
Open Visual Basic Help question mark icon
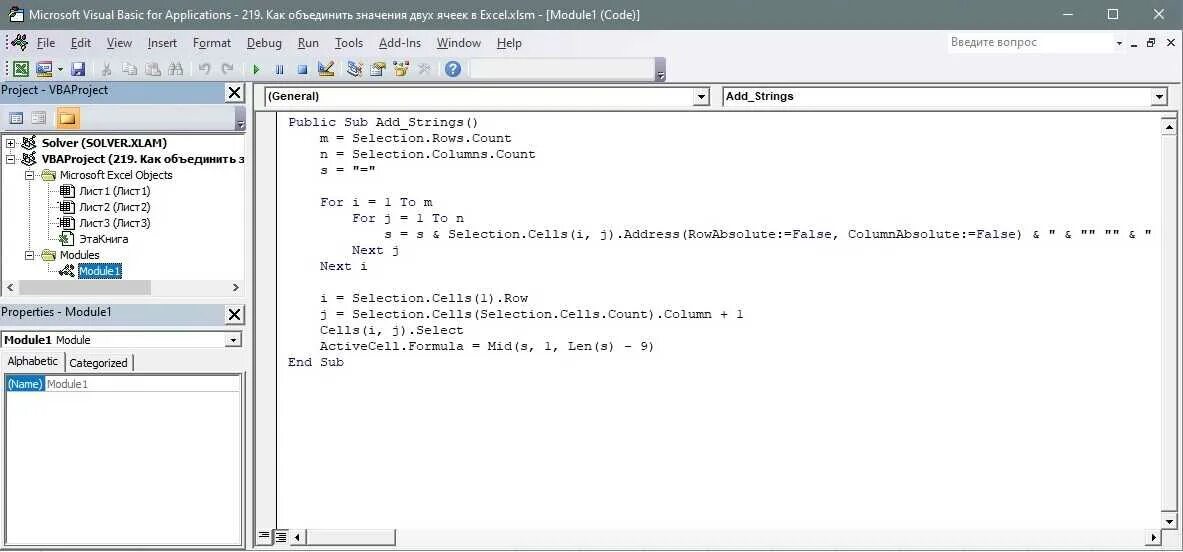pyautogui.click(x=453, y=69)
